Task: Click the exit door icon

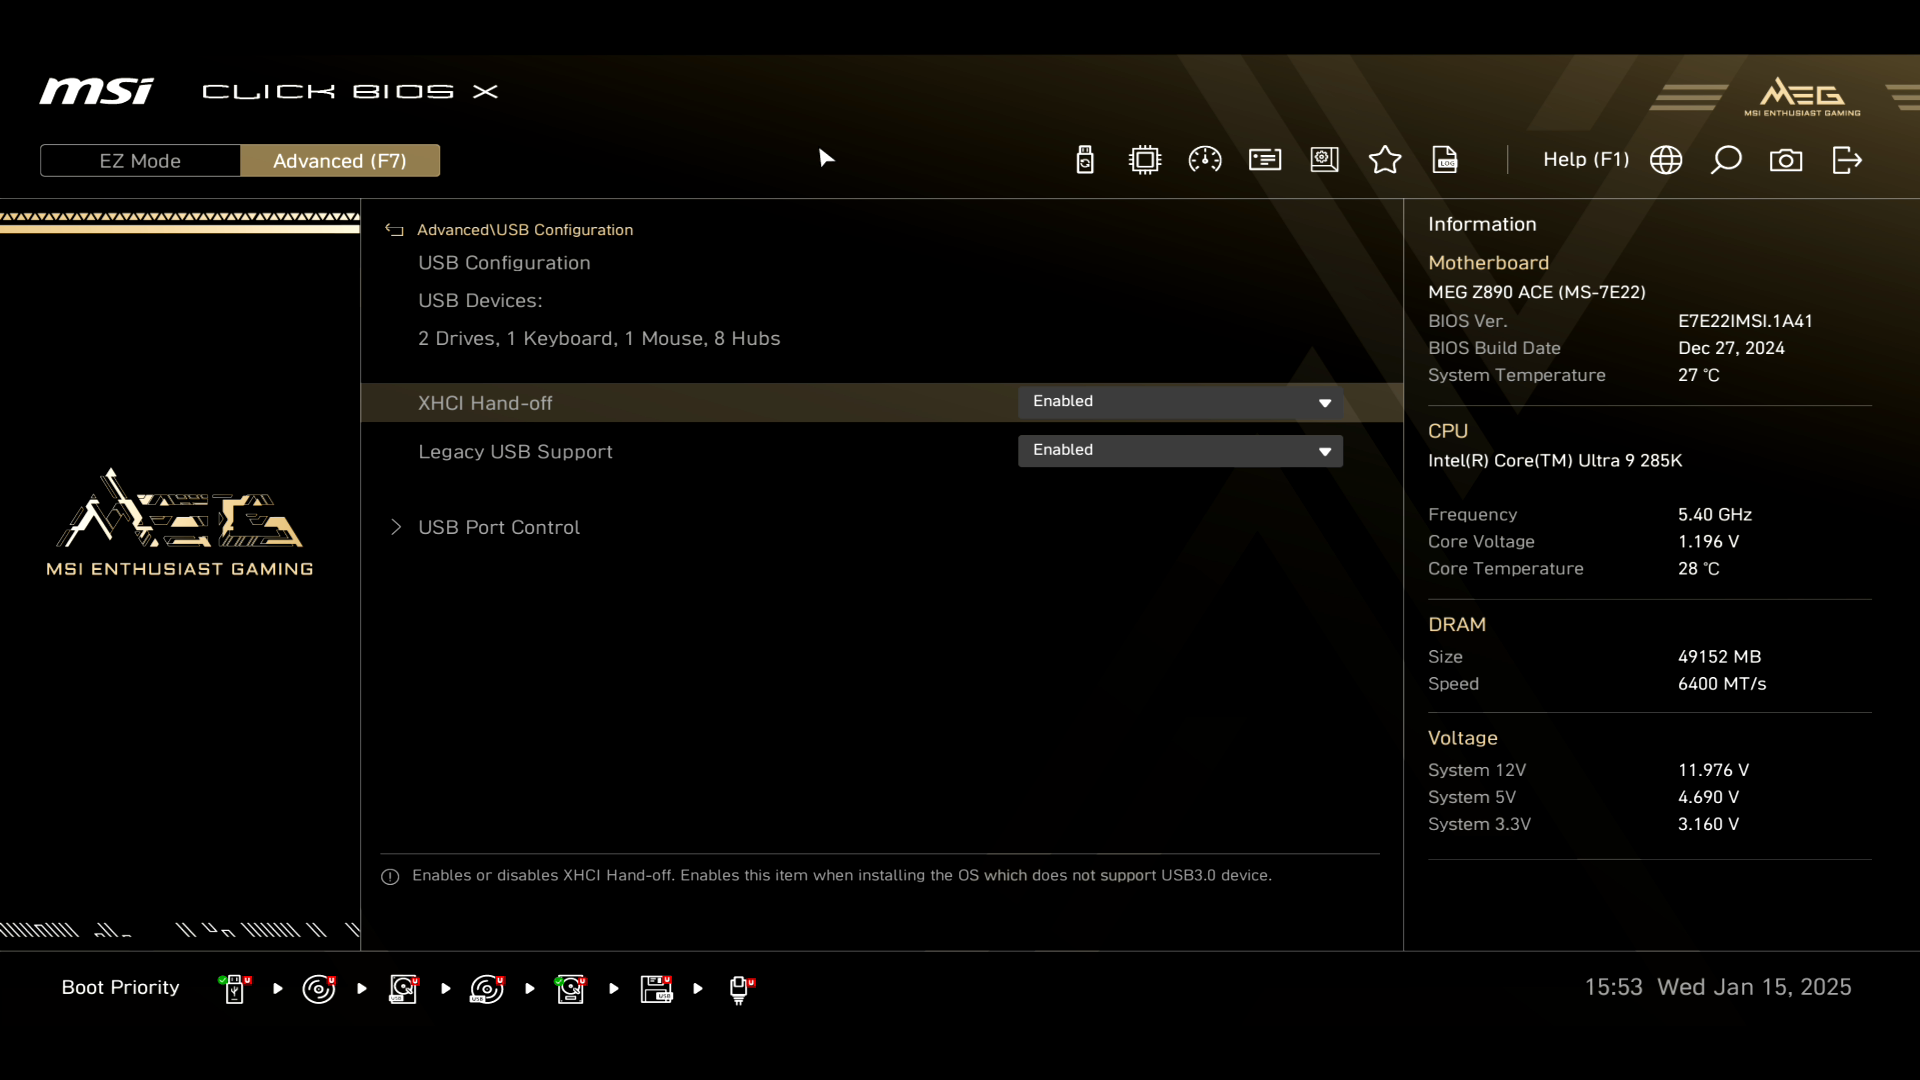Action: [x=1847, y=160]
